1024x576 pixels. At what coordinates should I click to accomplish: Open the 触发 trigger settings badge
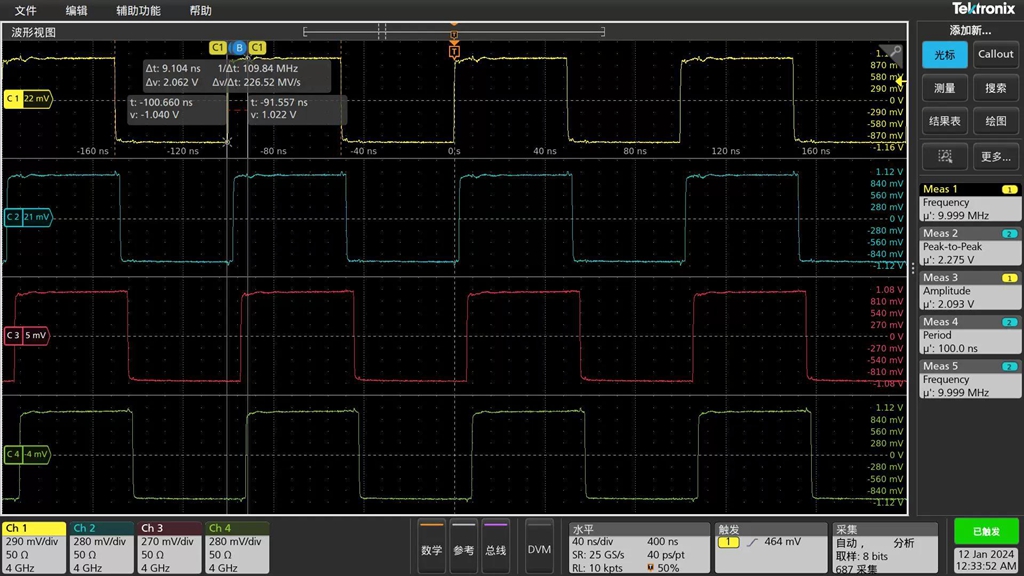coord(769,547)
